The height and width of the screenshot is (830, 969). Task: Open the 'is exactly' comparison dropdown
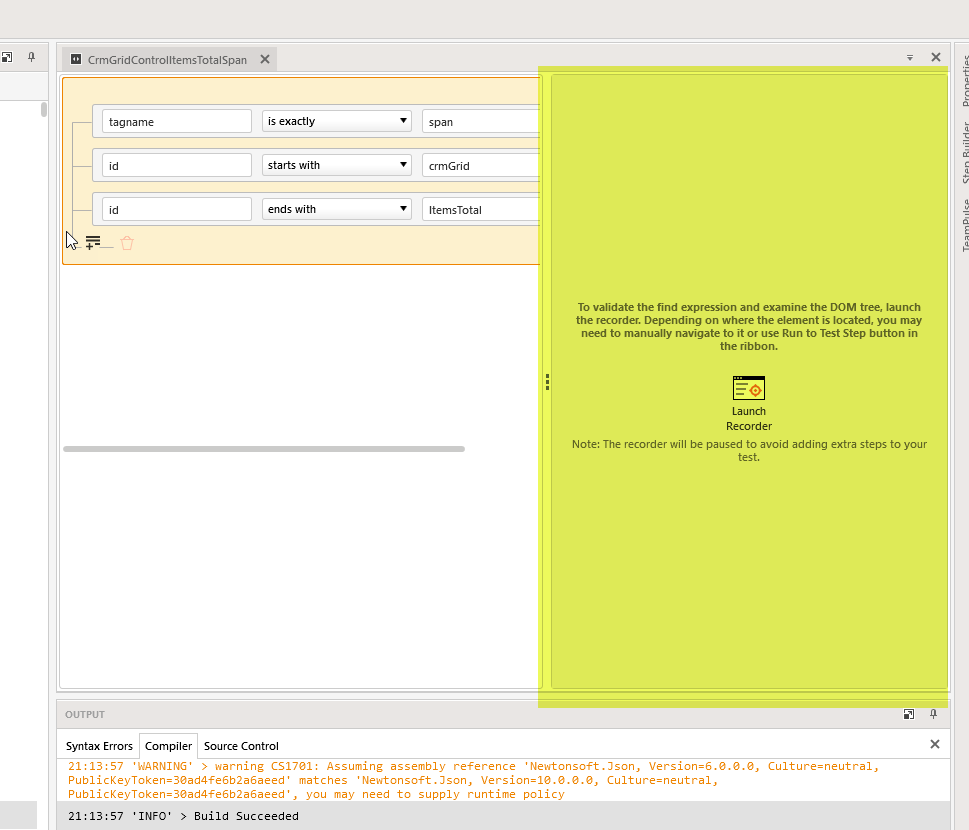pyautogui.click(x=336, y=121)
